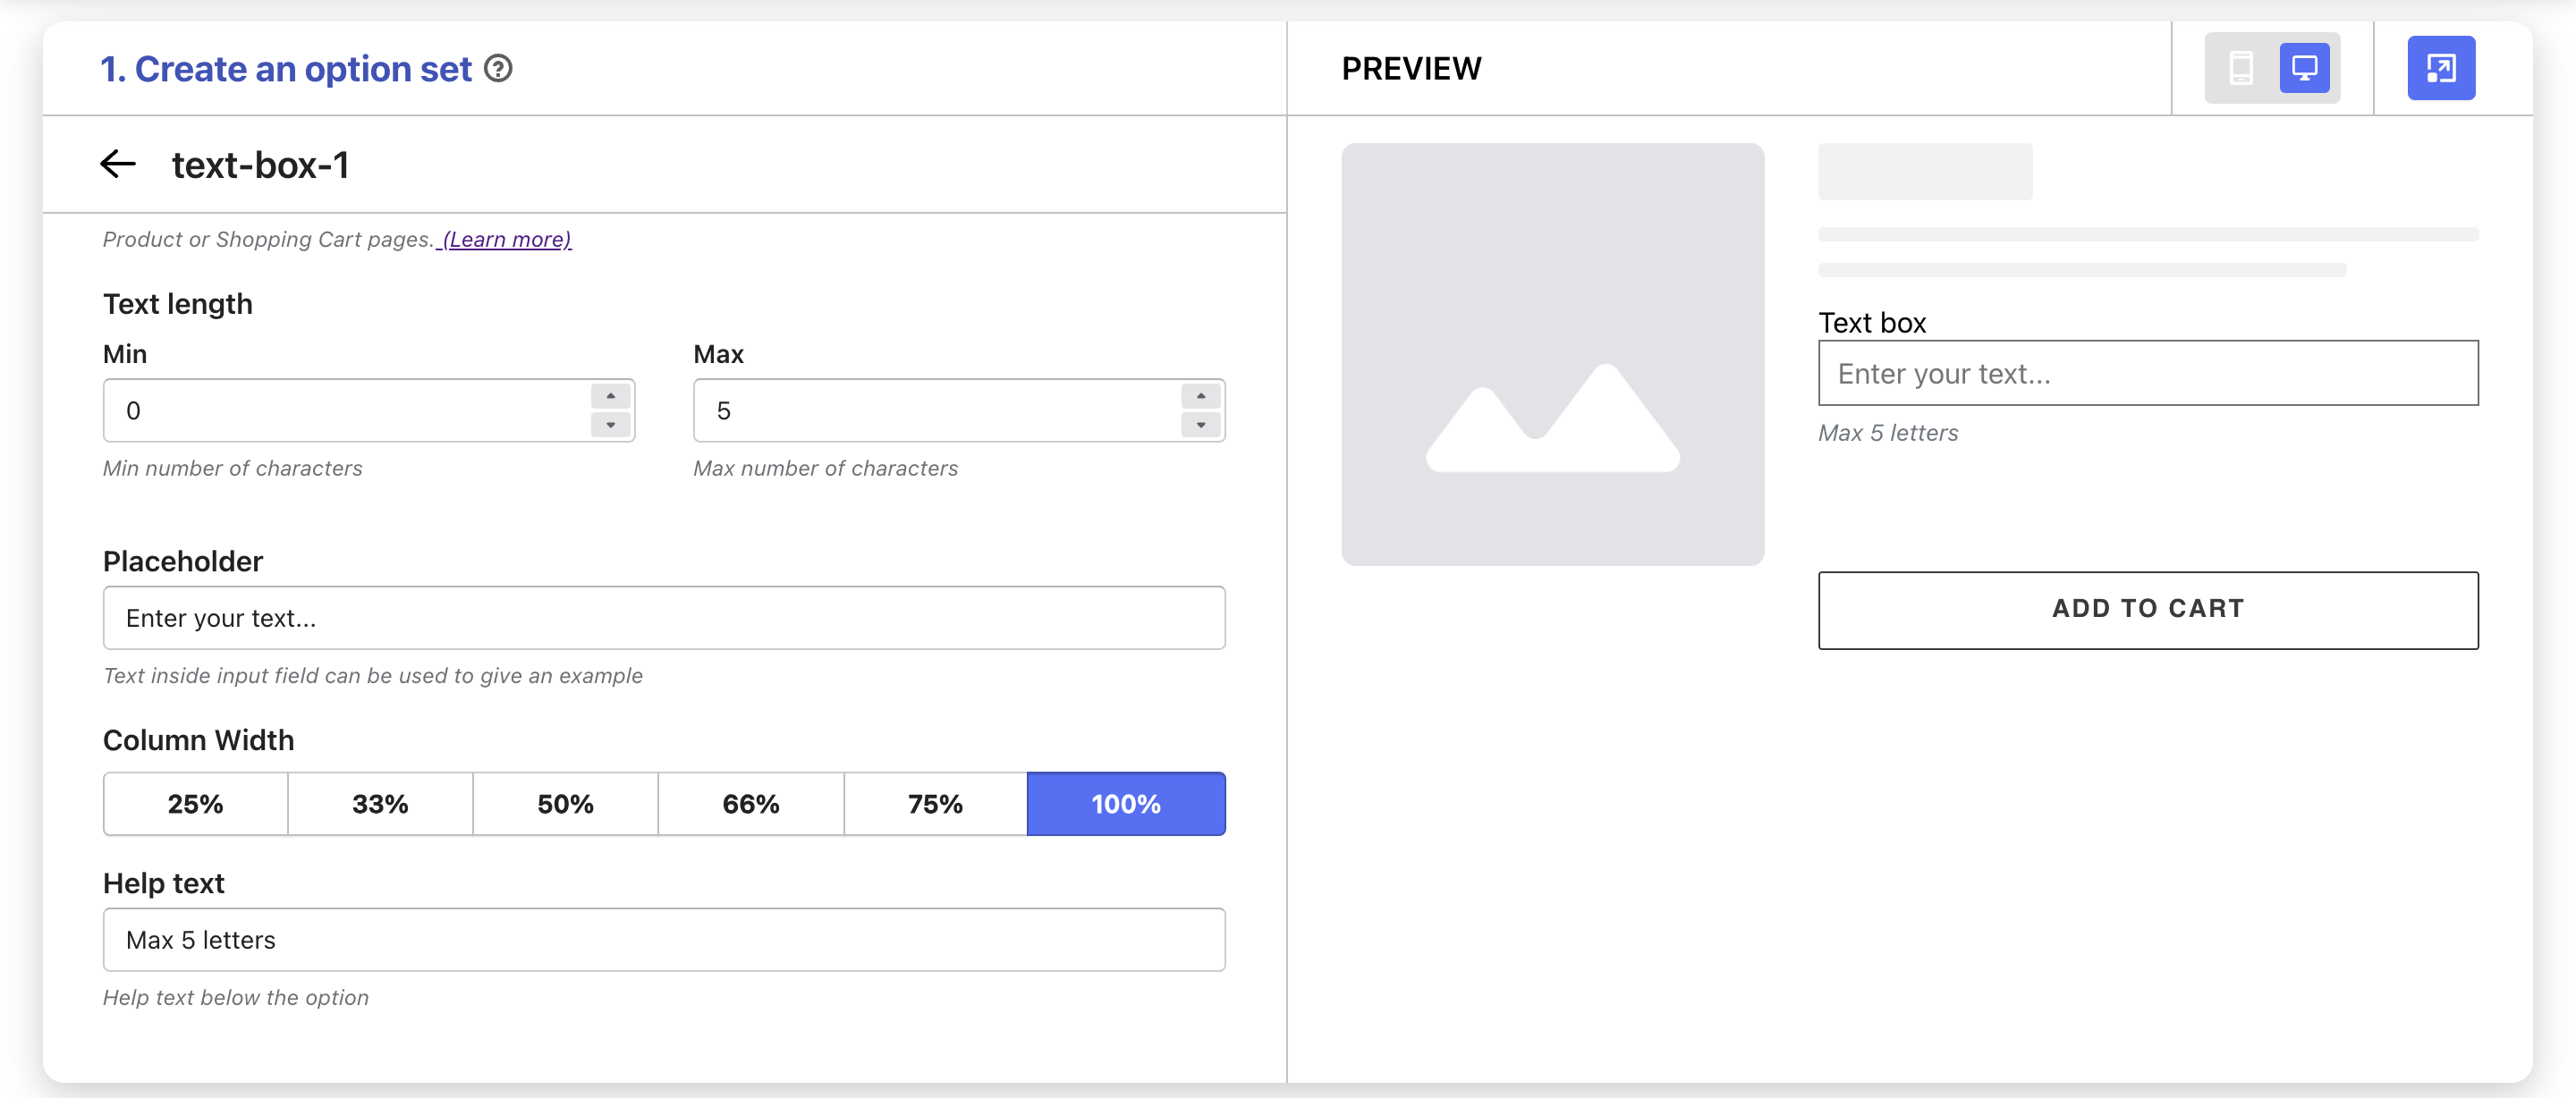This screenshot has width=2576, height=1098.
Task: Open the Learn more link
Action: (x=507, y=240)
